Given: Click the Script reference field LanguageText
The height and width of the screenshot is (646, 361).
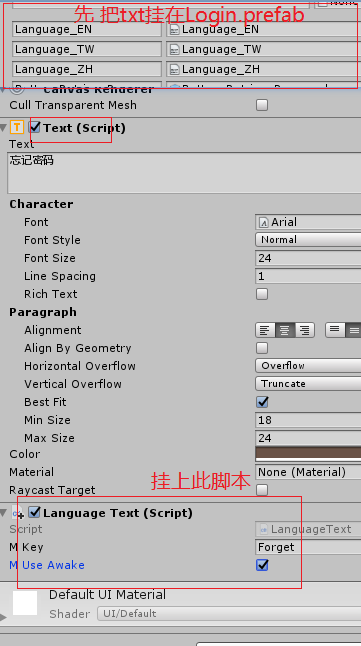Looking at the screenshot, I should pos(308,529).
